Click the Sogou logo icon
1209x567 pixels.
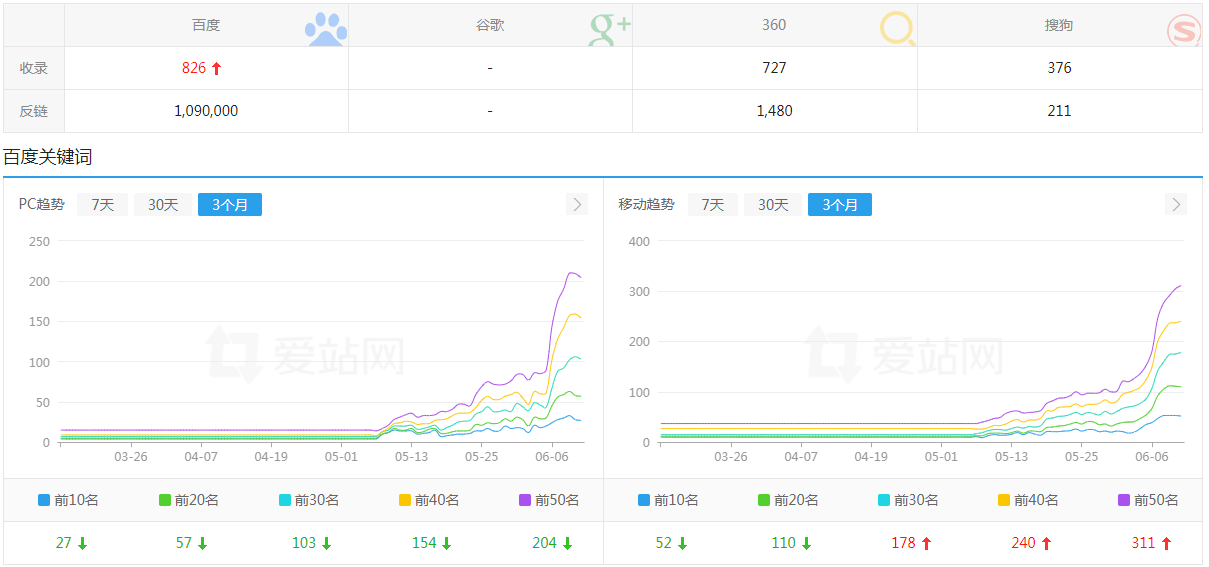(x=1184, y=29)
